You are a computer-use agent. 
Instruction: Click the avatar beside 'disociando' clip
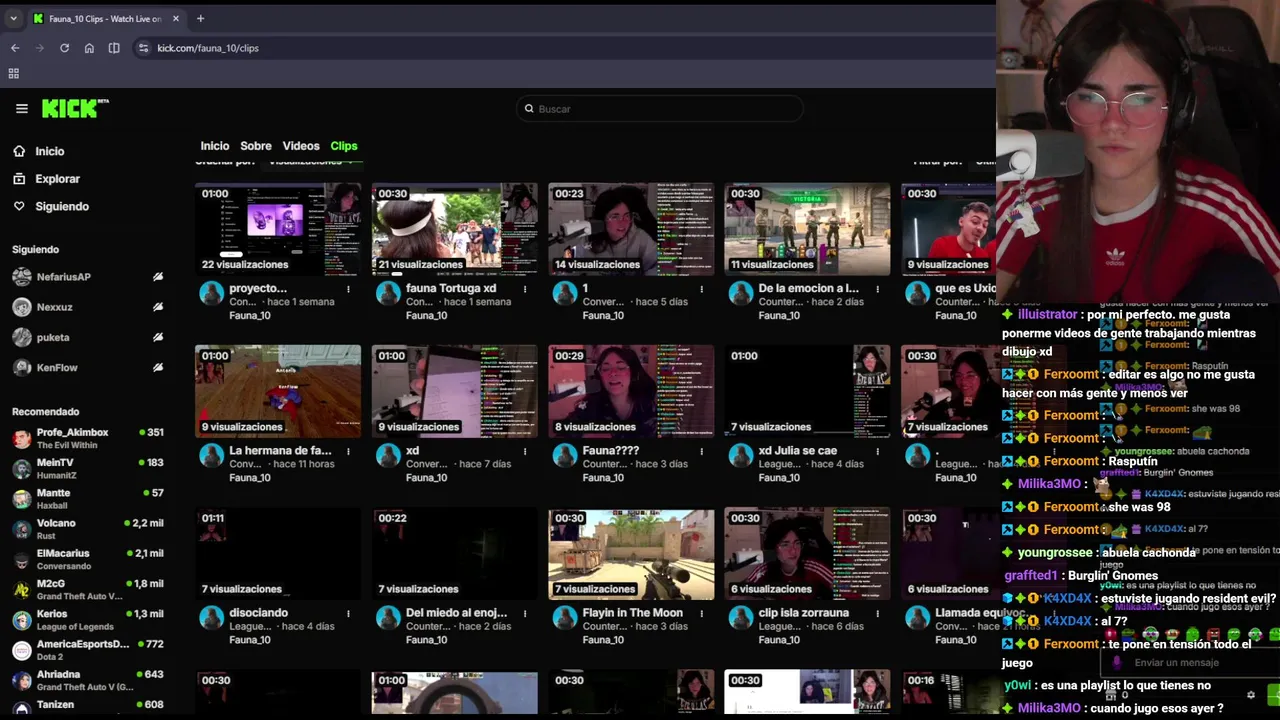coord(211,617)
